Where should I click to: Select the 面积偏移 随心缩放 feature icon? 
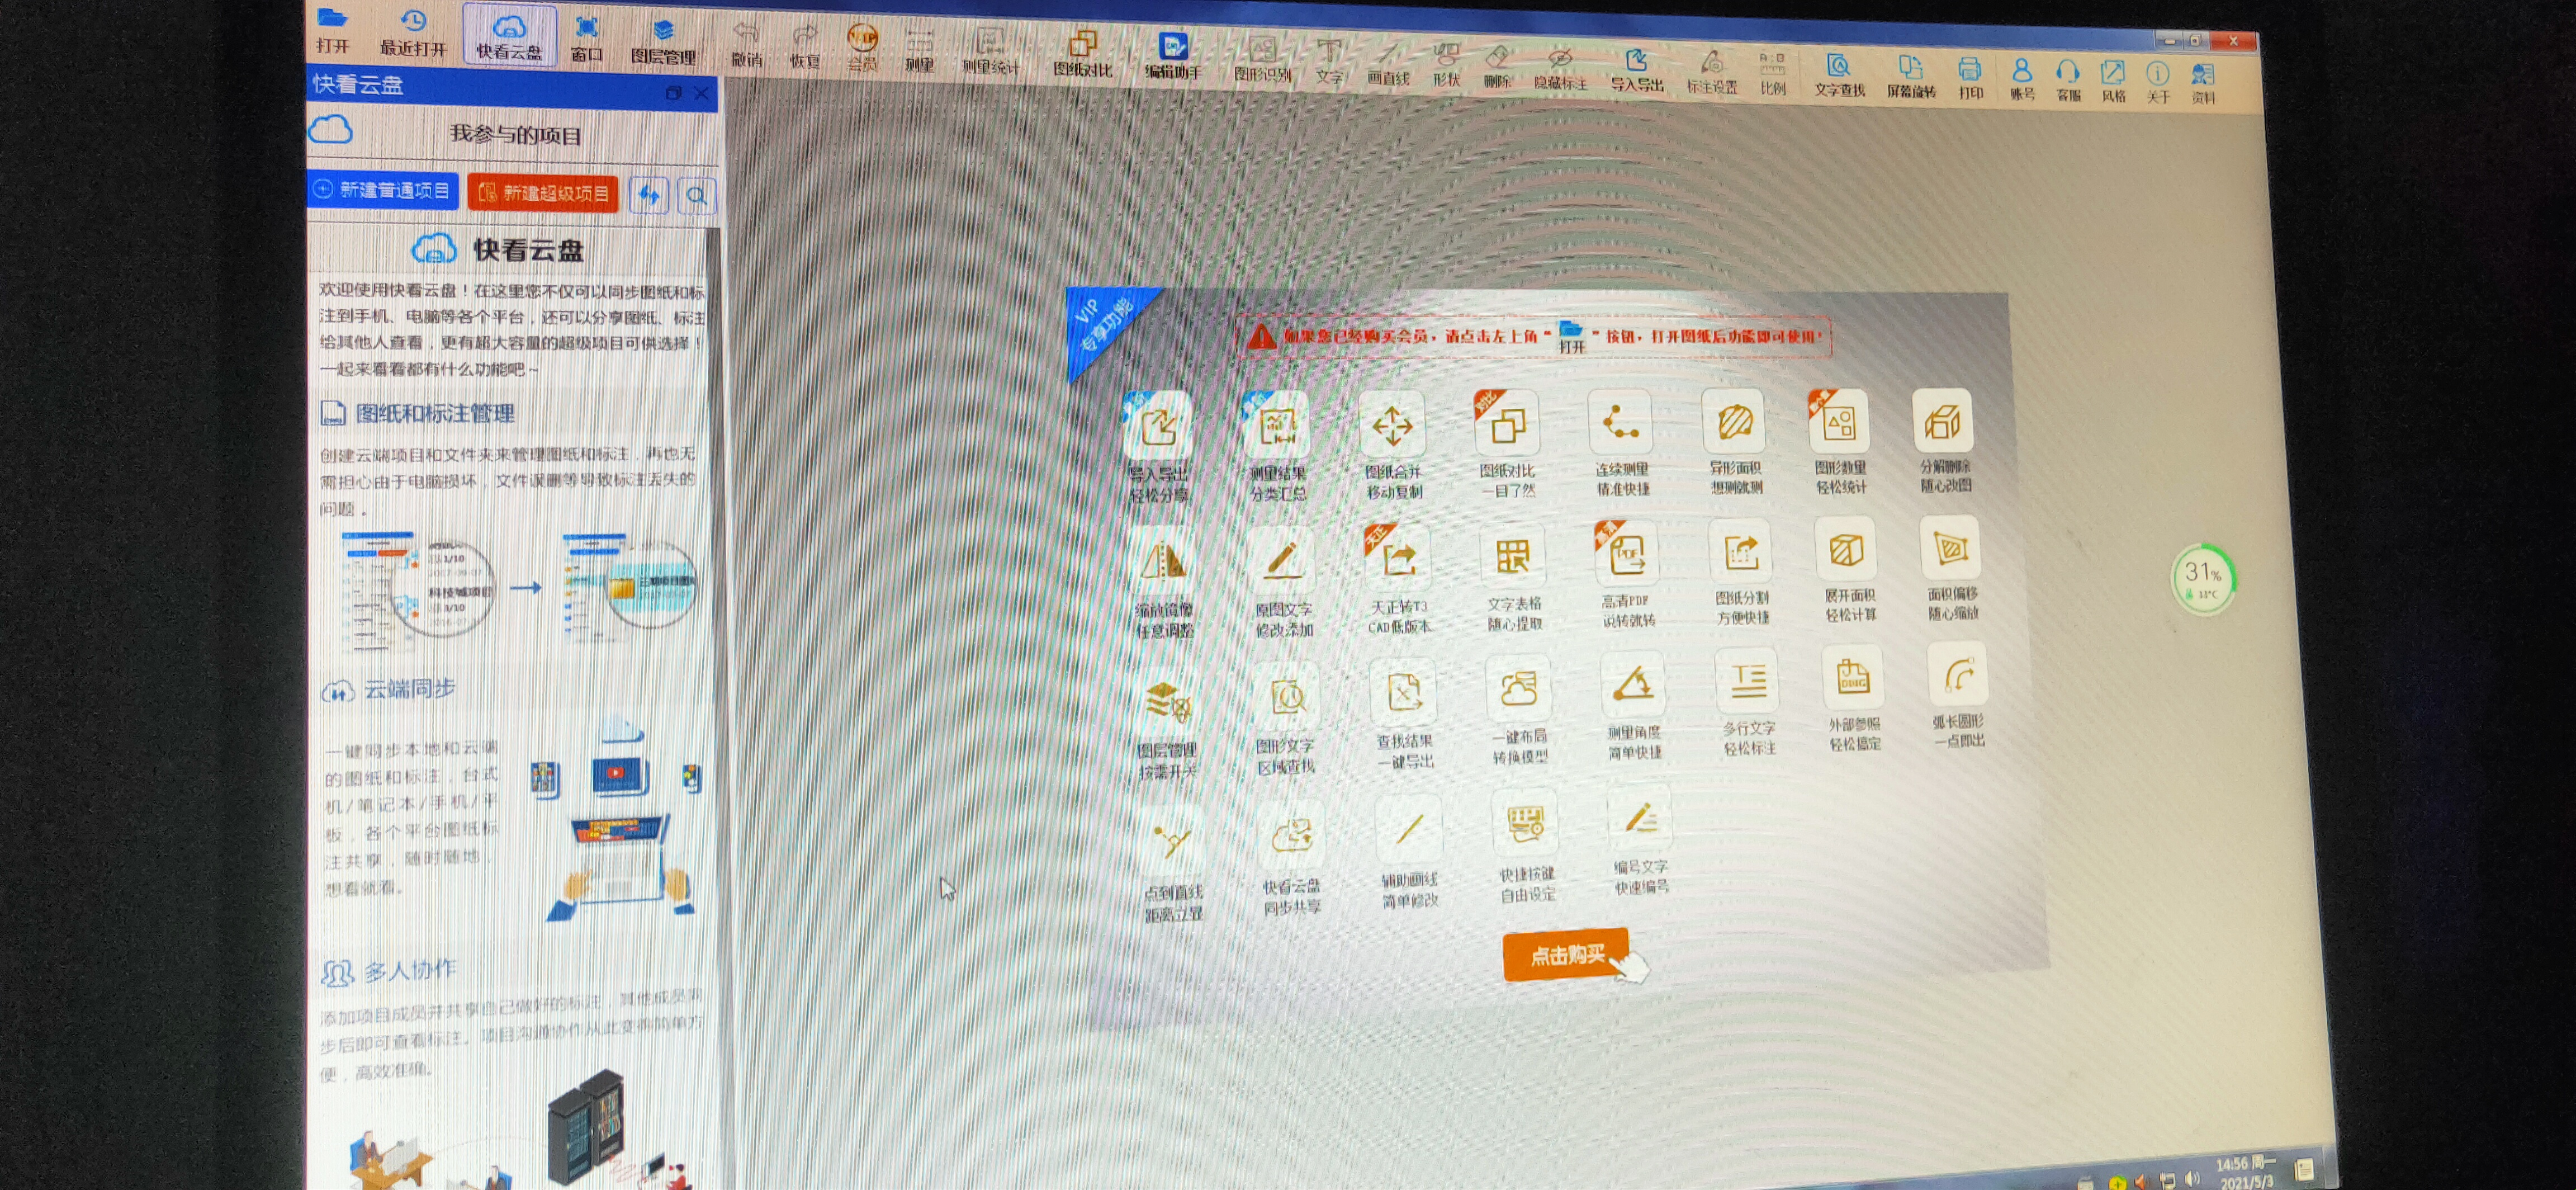tap(1950, 547)
